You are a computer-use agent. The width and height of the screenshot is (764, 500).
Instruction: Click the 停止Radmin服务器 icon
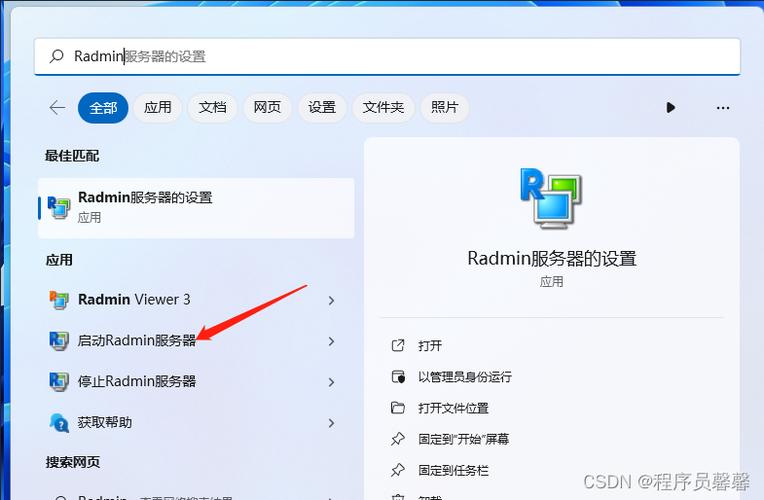point(59,382)
